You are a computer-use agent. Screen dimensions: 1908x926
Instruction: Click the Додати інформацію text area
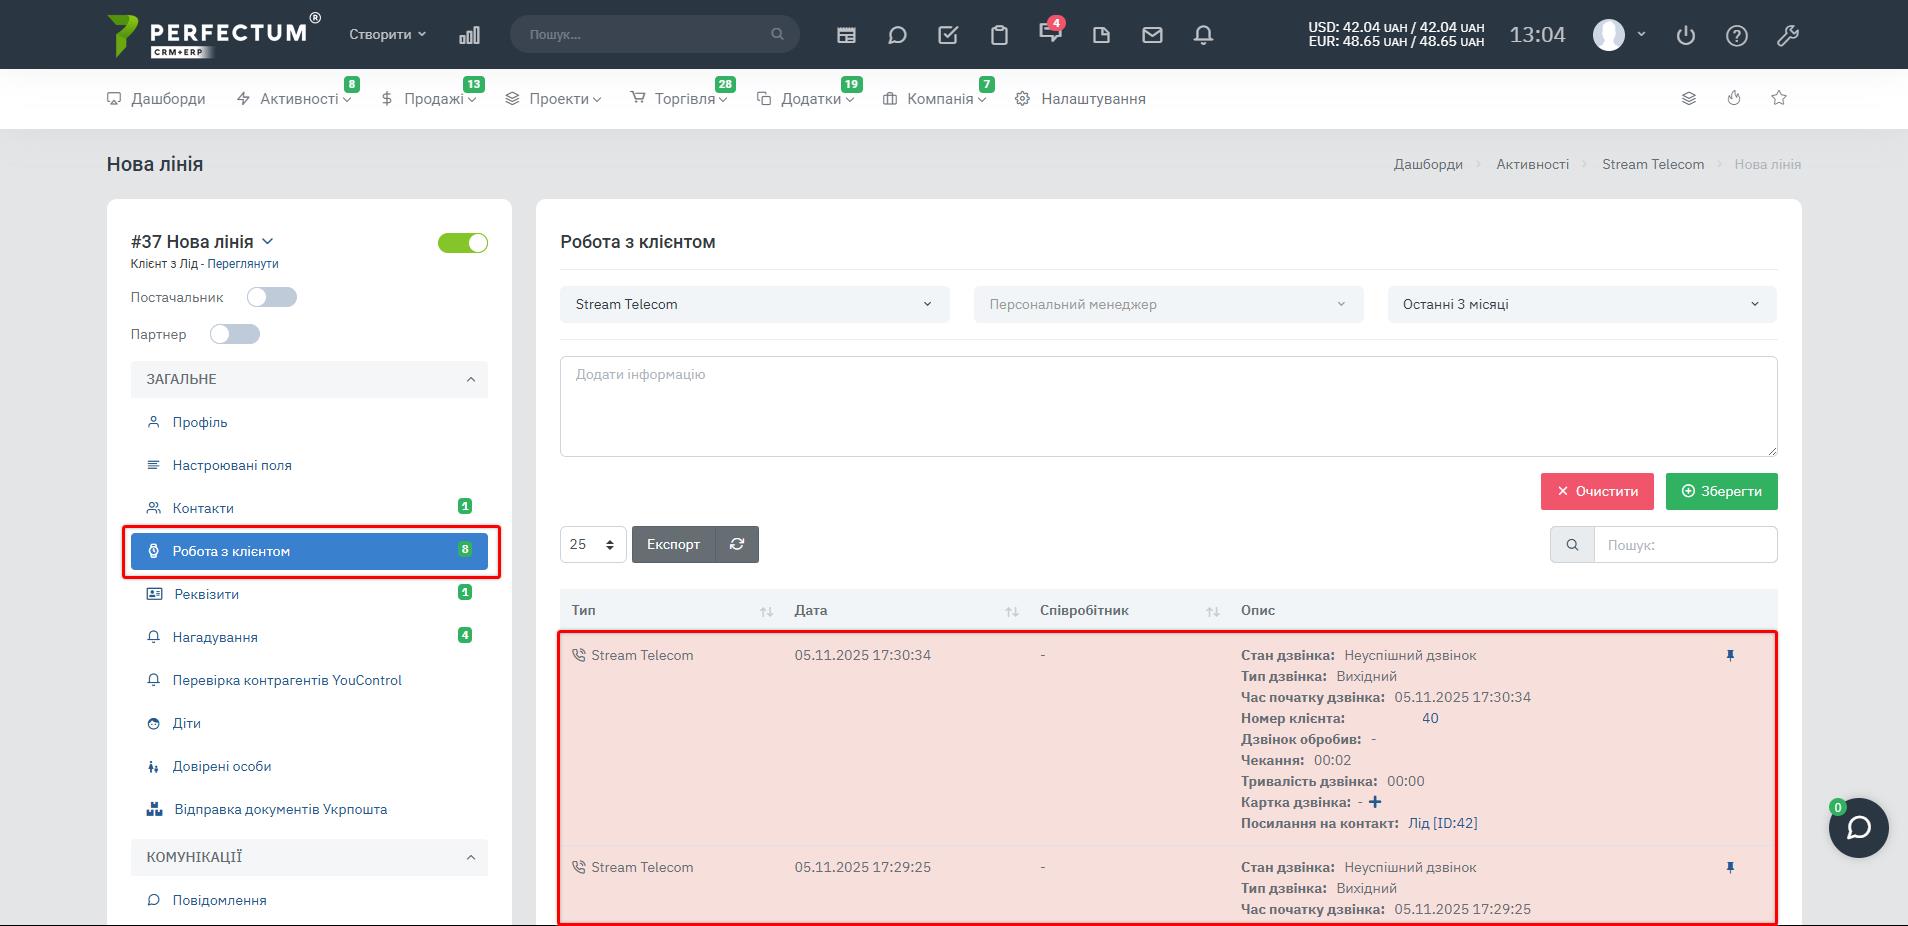pos(1168,406)
